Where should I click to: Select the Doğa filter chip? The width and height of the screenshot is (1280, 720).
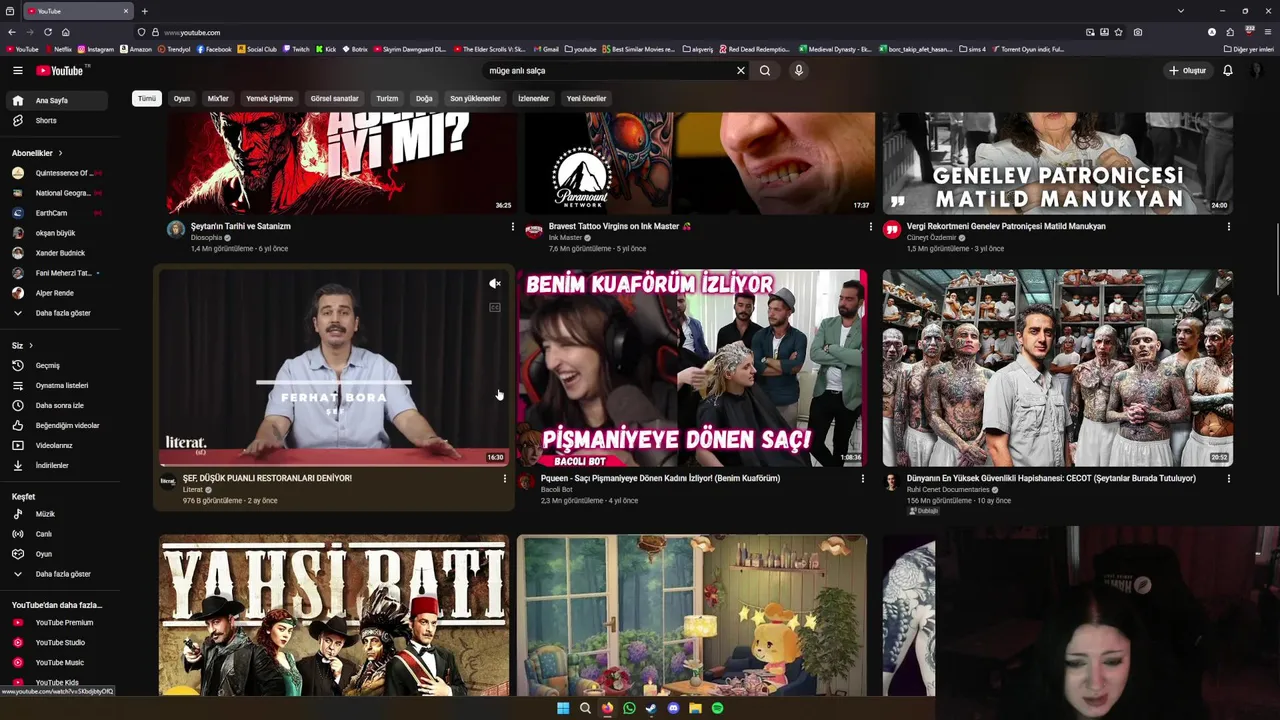click(x=424, y=98)
